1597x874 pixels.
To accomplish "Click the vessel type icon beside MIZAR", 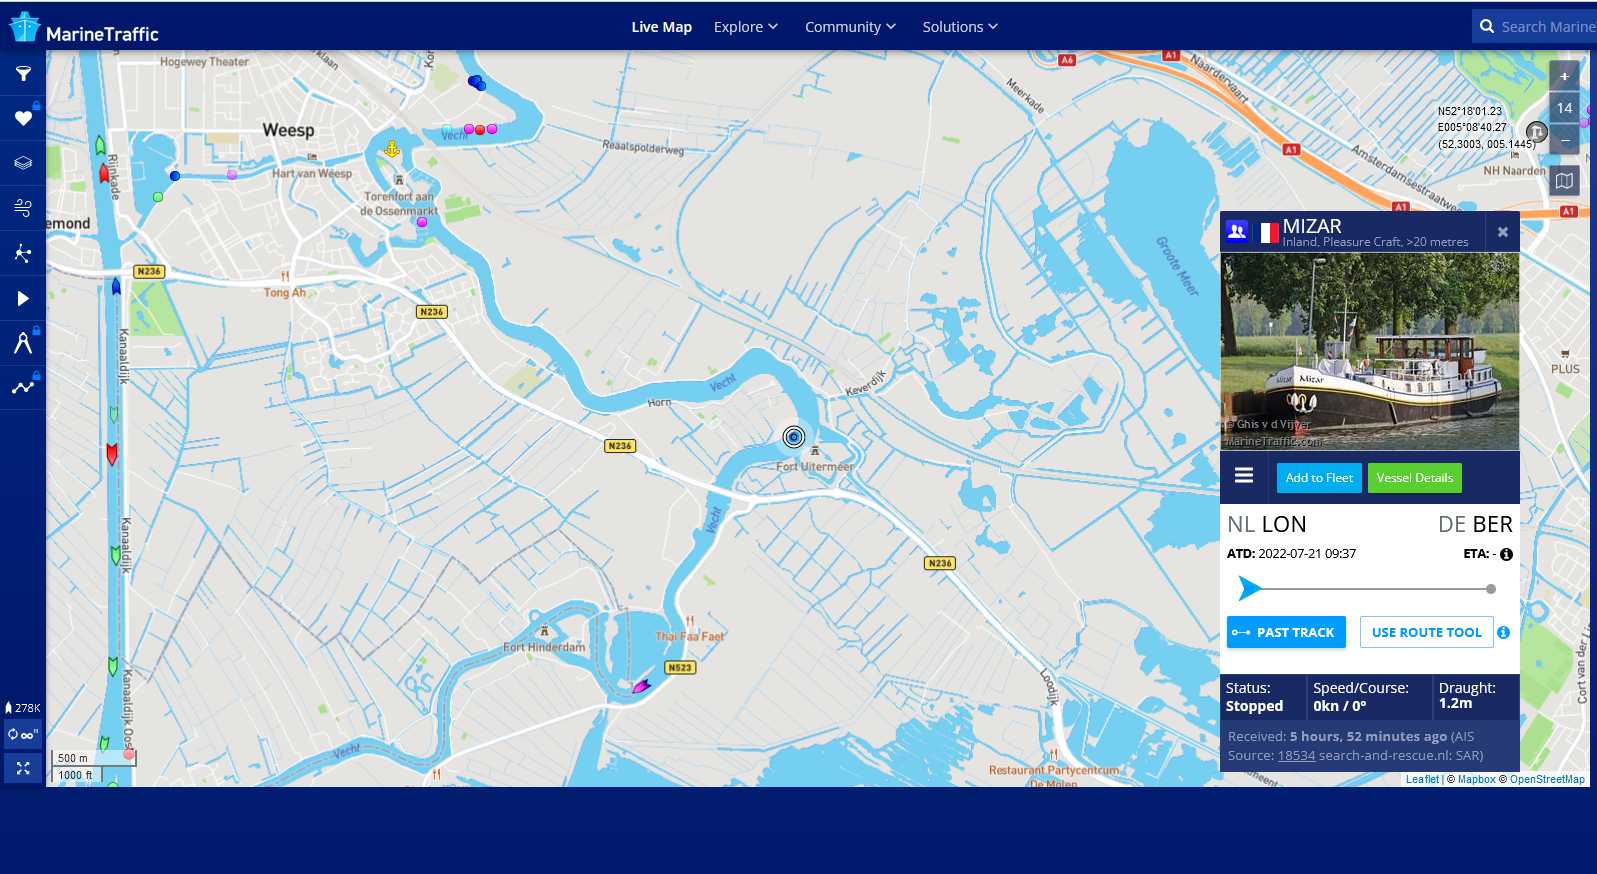I will (1237, 232).
